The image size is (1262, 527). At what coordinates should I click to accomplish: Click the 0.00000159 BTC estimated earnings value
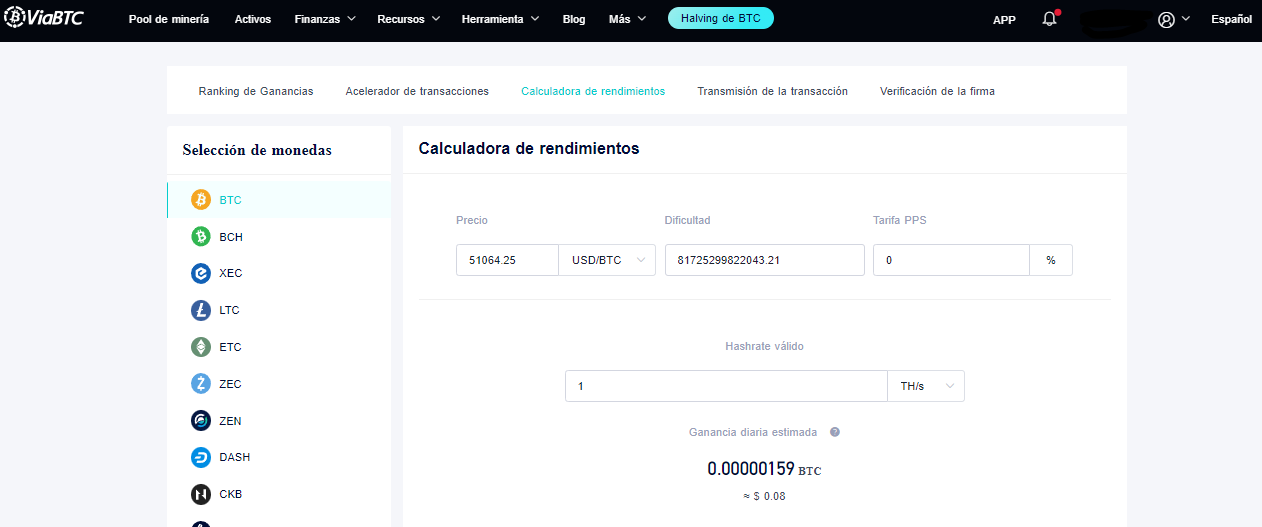pyautogui.click(x=764, y=469)
